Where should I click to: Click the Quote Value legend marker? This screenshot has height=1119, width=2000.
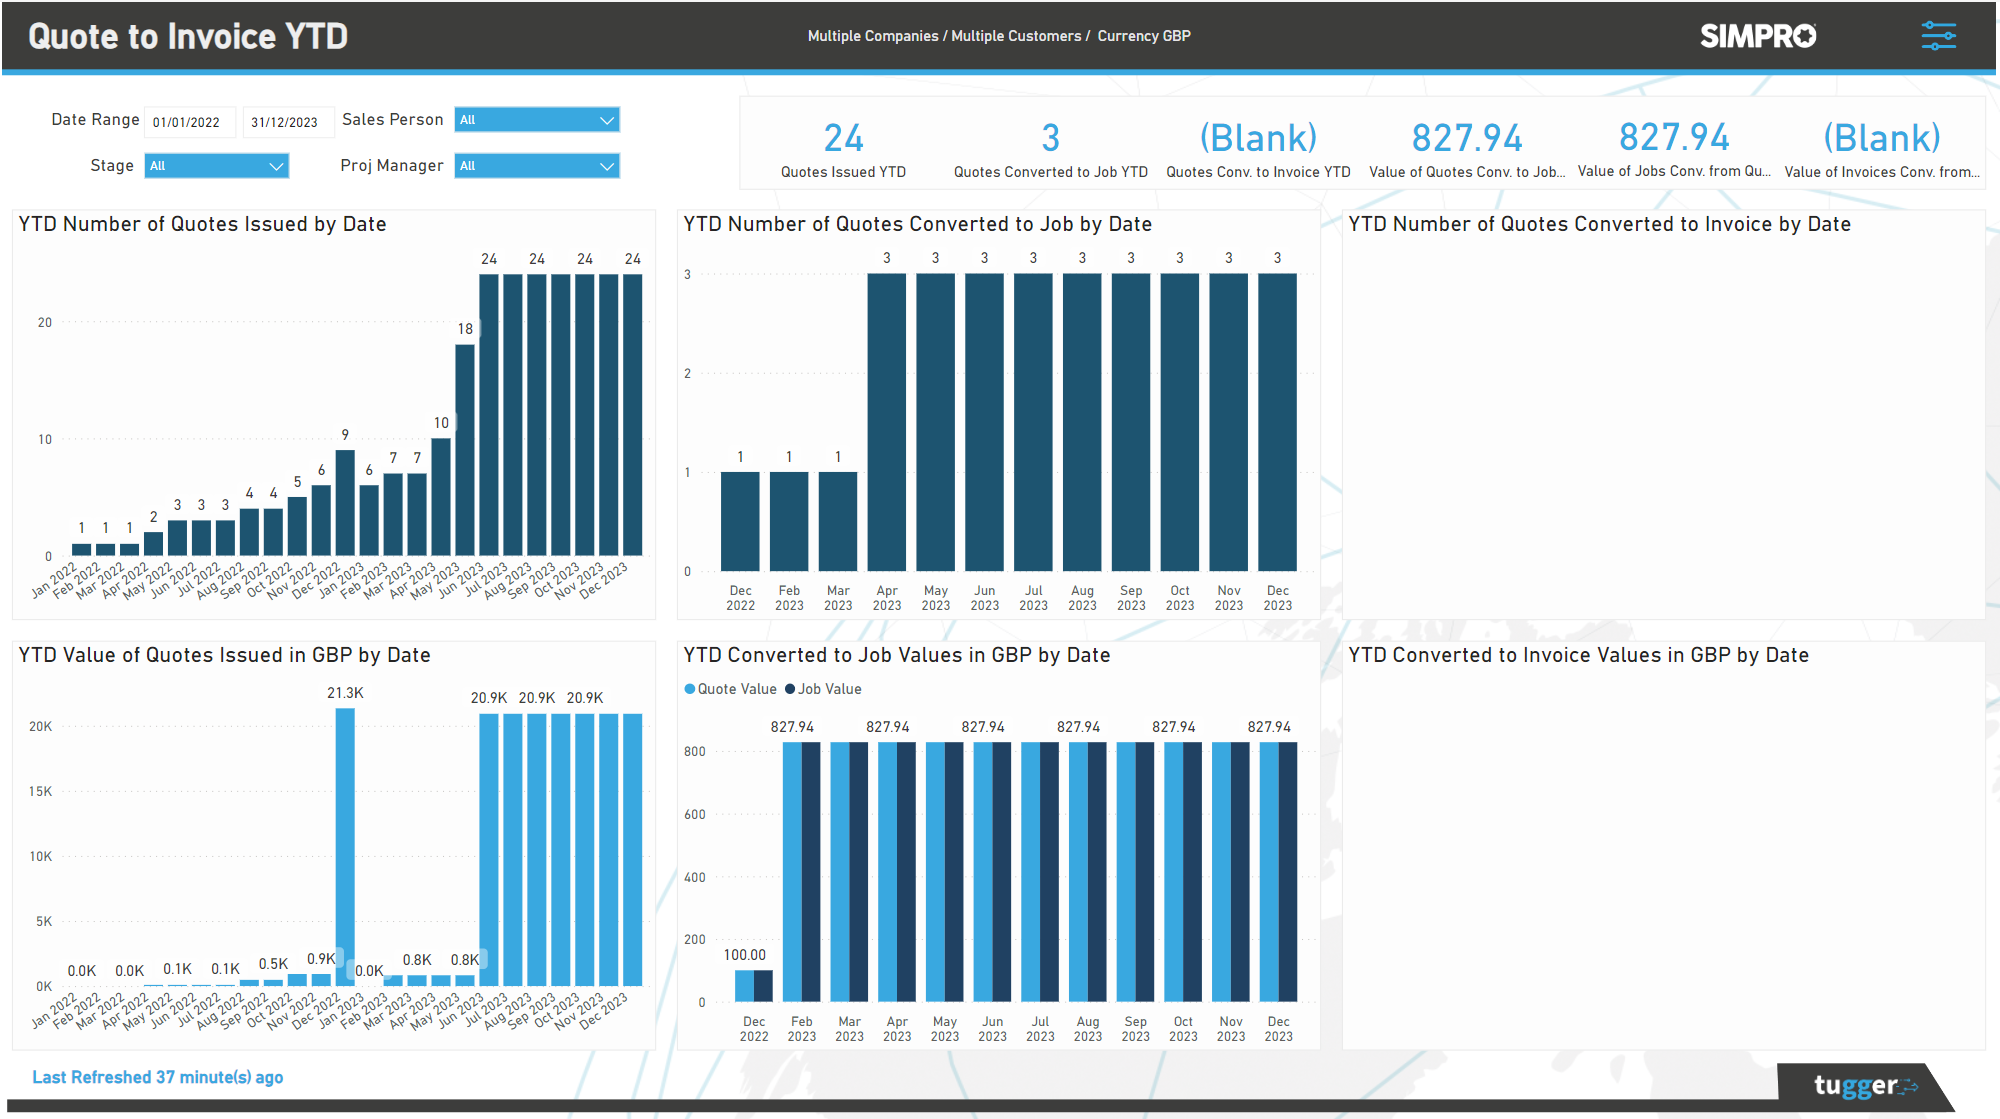690,689
